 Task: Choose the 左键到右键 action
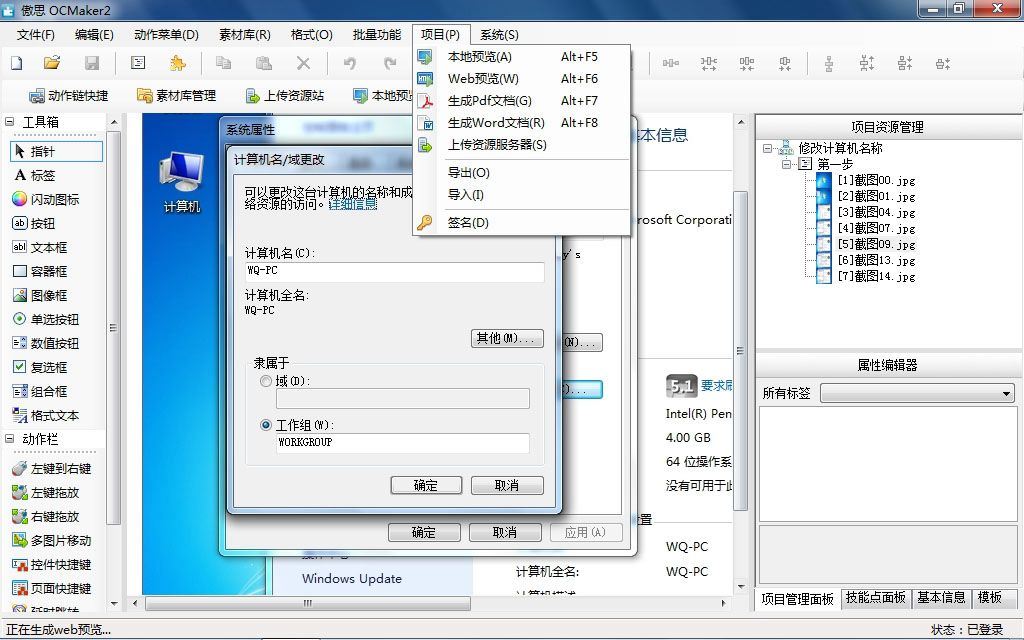coord(52,468)
